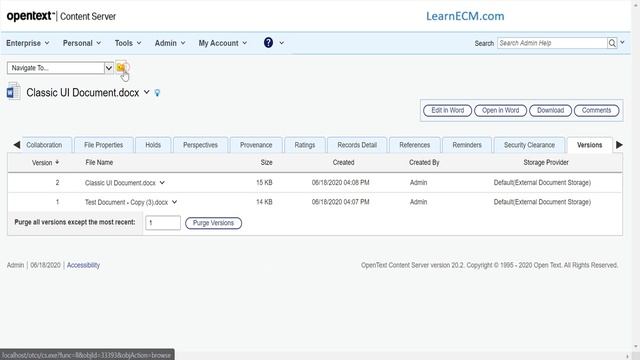Switch to the Security Clearance tab

[529, 145]
